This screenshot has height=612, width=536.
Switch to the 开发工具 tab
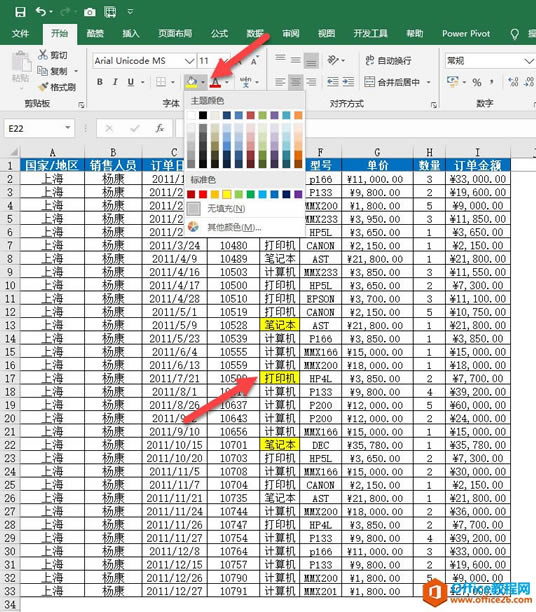pyautogui.click(x=370, y=34)
